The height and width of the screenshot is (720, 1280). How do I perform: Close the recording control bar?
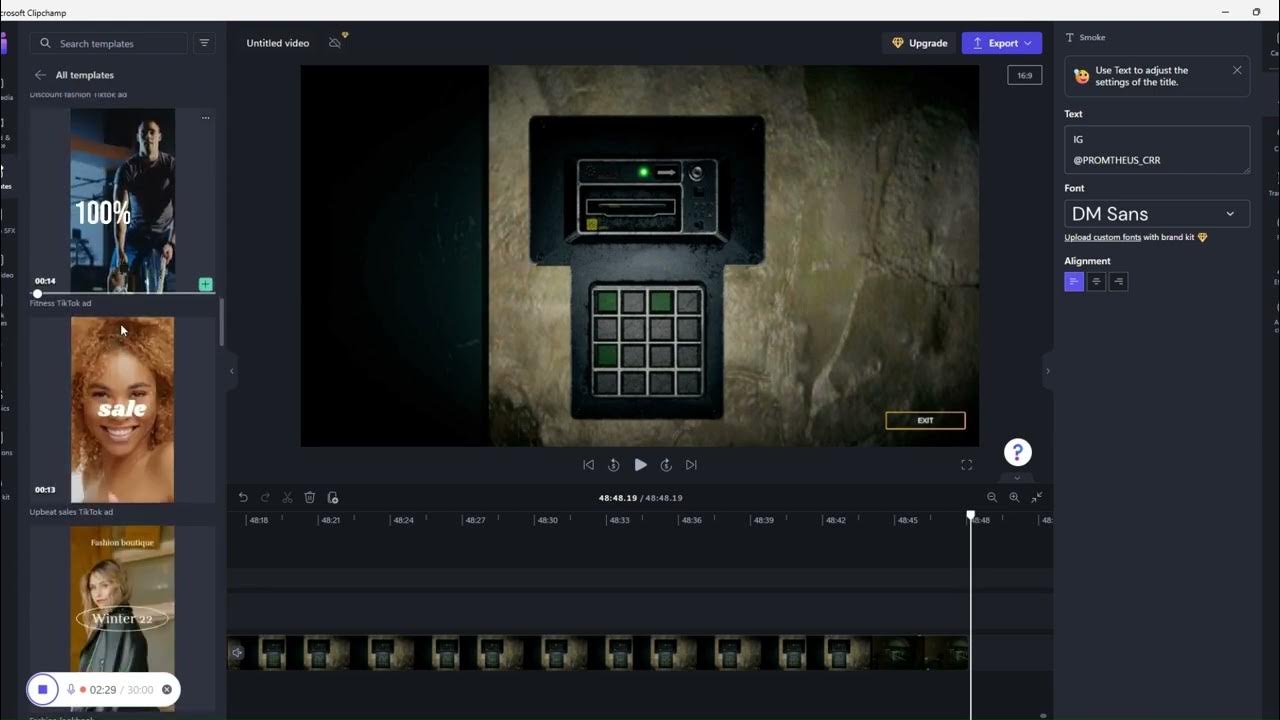pyautogui.click(x=167, y=689)
